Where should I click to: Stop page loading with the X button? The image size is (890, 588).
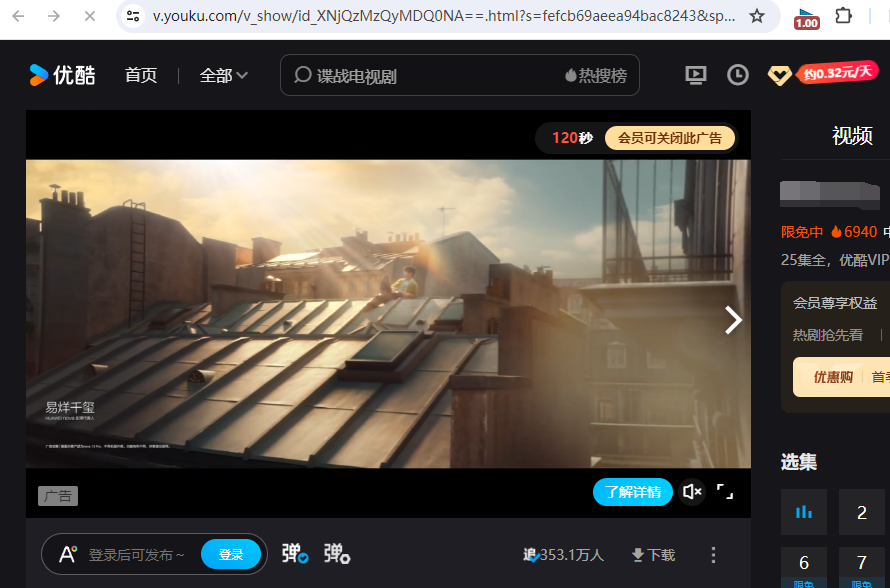90,16
